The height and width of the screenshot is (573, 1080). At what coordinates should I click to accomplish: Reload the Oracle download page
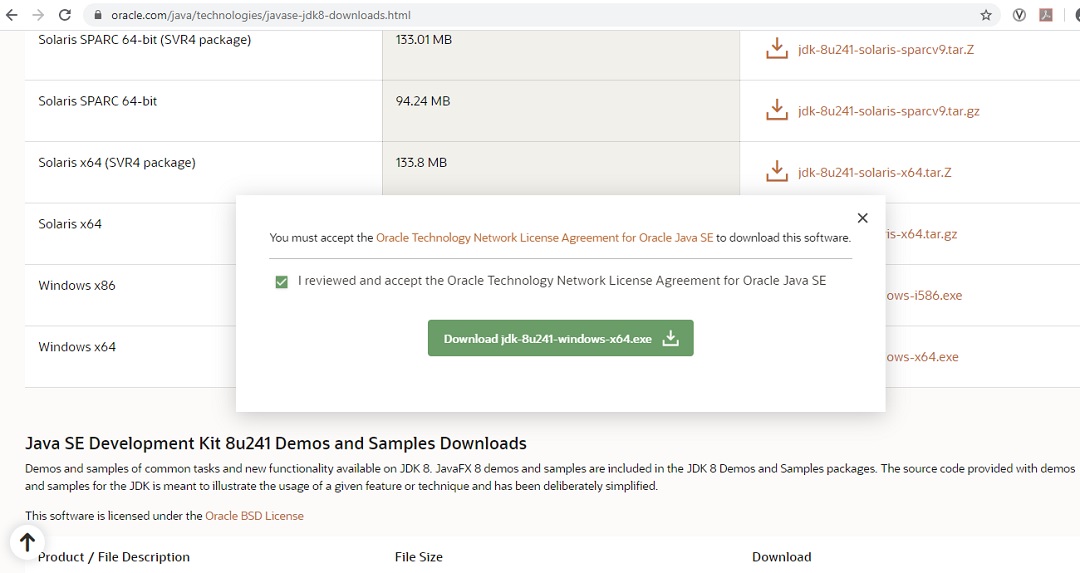[65, 14]
